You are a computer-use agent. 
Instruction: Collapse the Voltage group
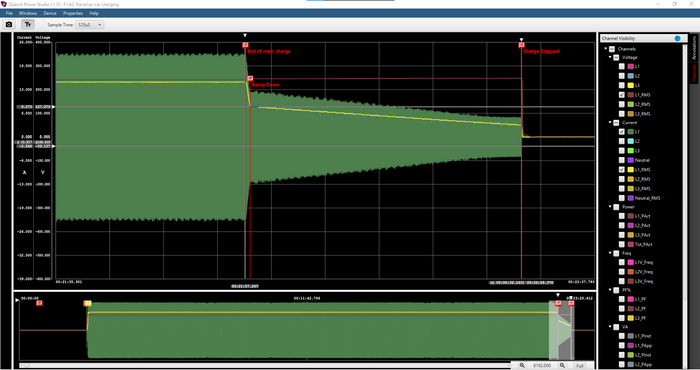(610, 57)
